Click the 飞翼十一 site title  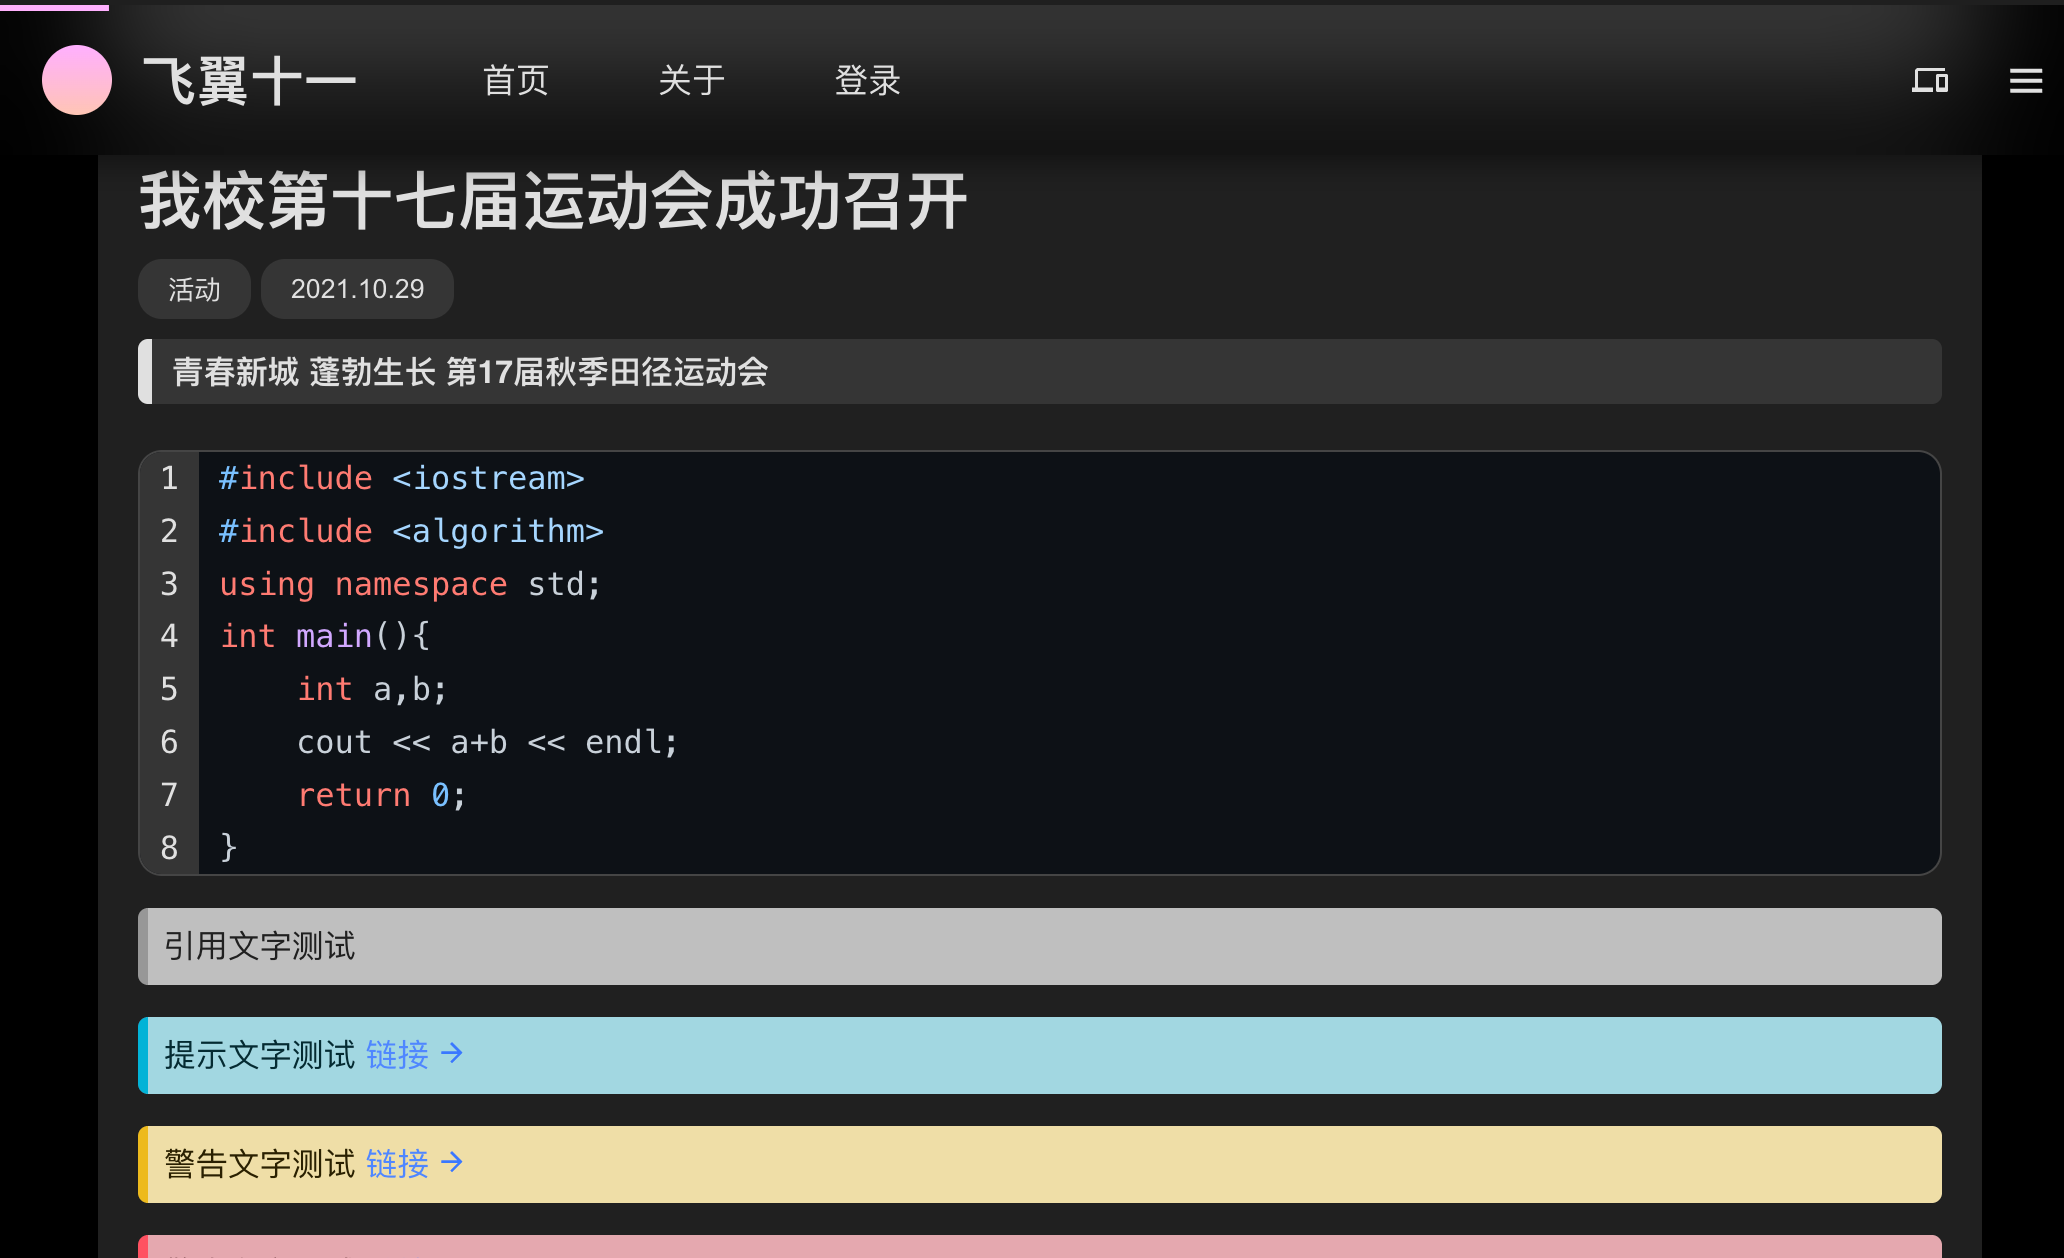pos(250,81)
